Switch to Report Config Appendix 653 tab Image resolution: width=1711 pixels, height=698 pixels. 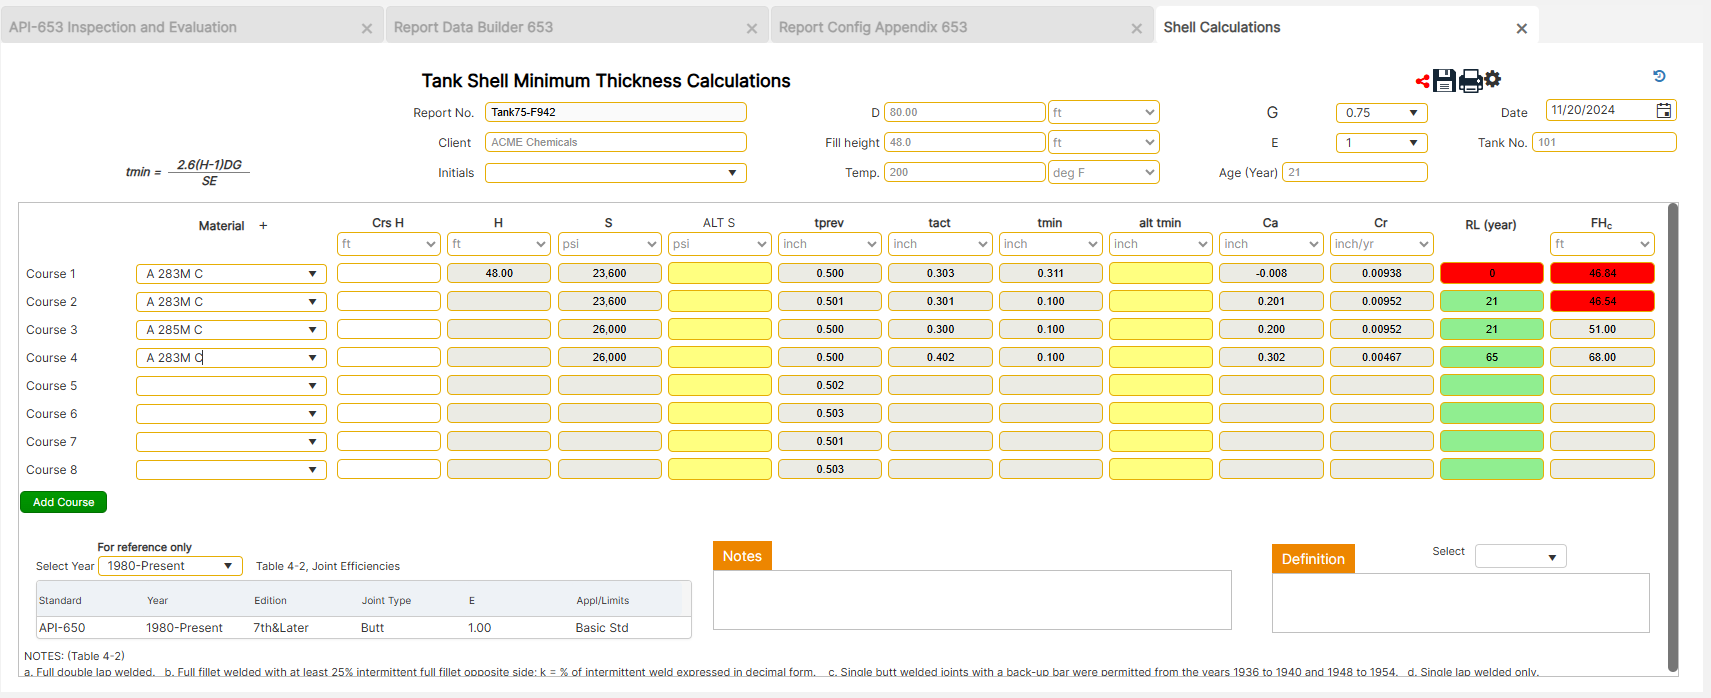point(872,28)
